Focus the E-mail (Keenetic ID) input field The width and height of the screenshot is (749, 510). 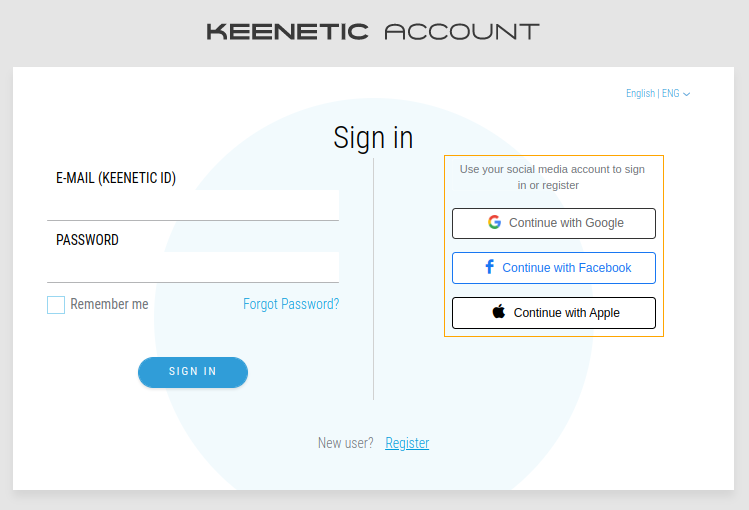pos(193,205)
